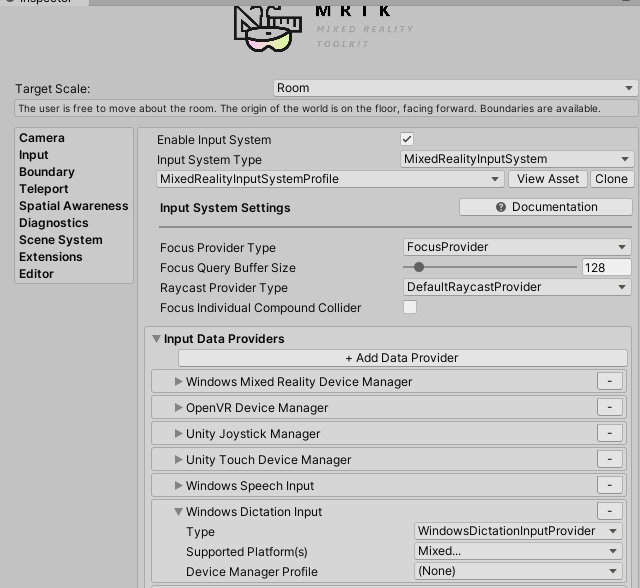
Task: Select the Scene System tab
Action: point(60,240)
